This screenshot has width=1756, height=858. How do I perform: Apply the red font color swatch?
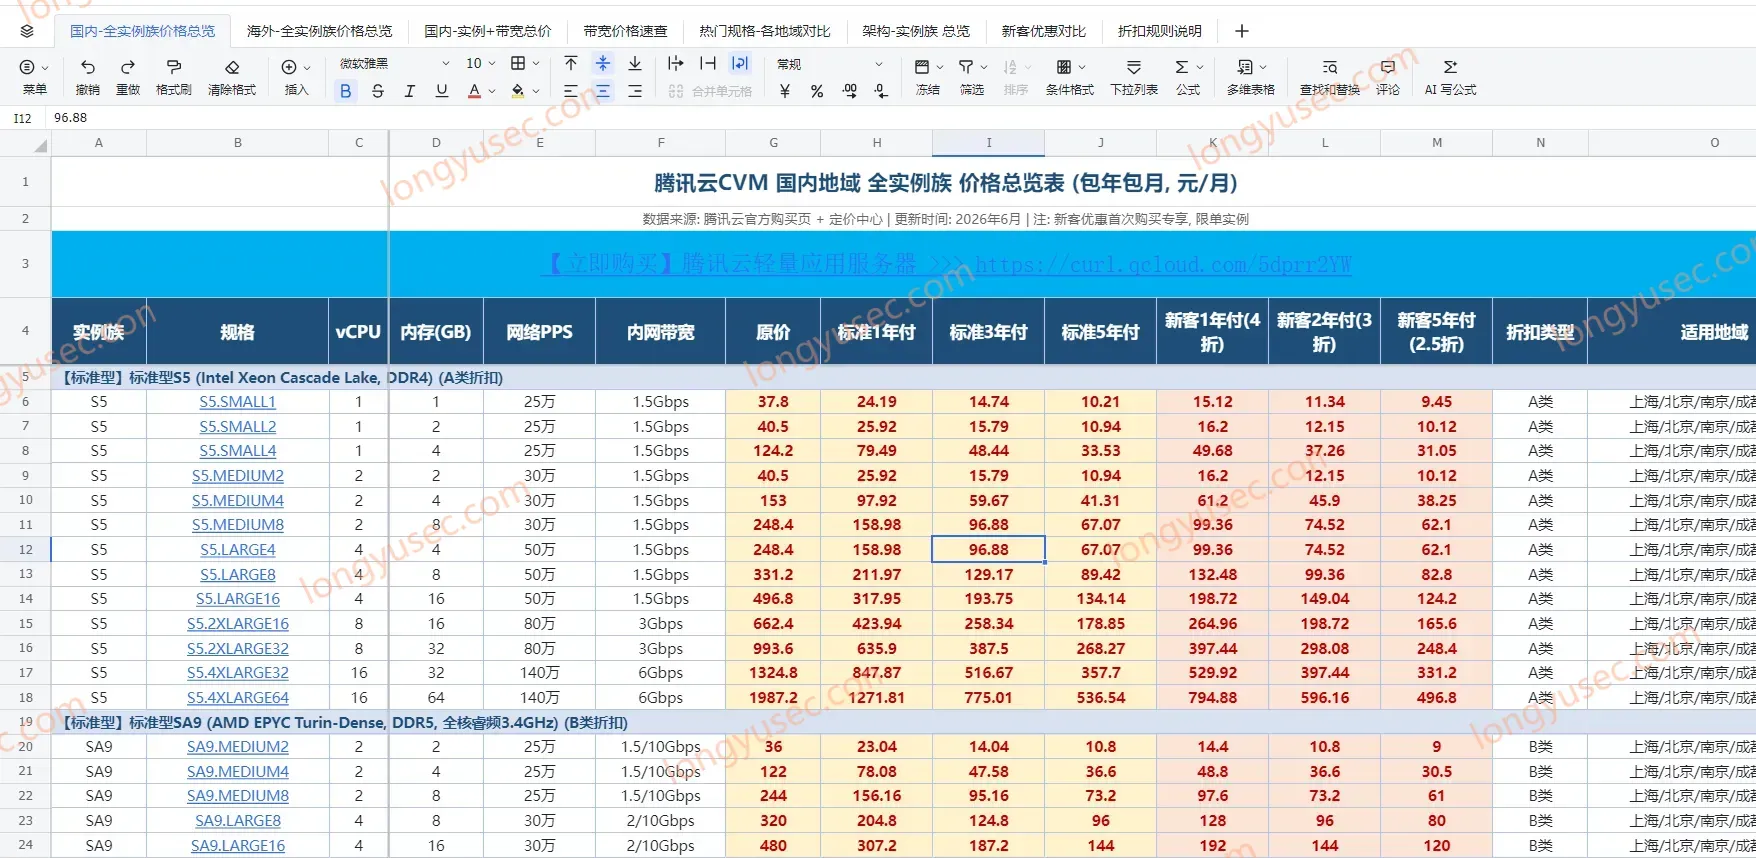tap(475, 91)
